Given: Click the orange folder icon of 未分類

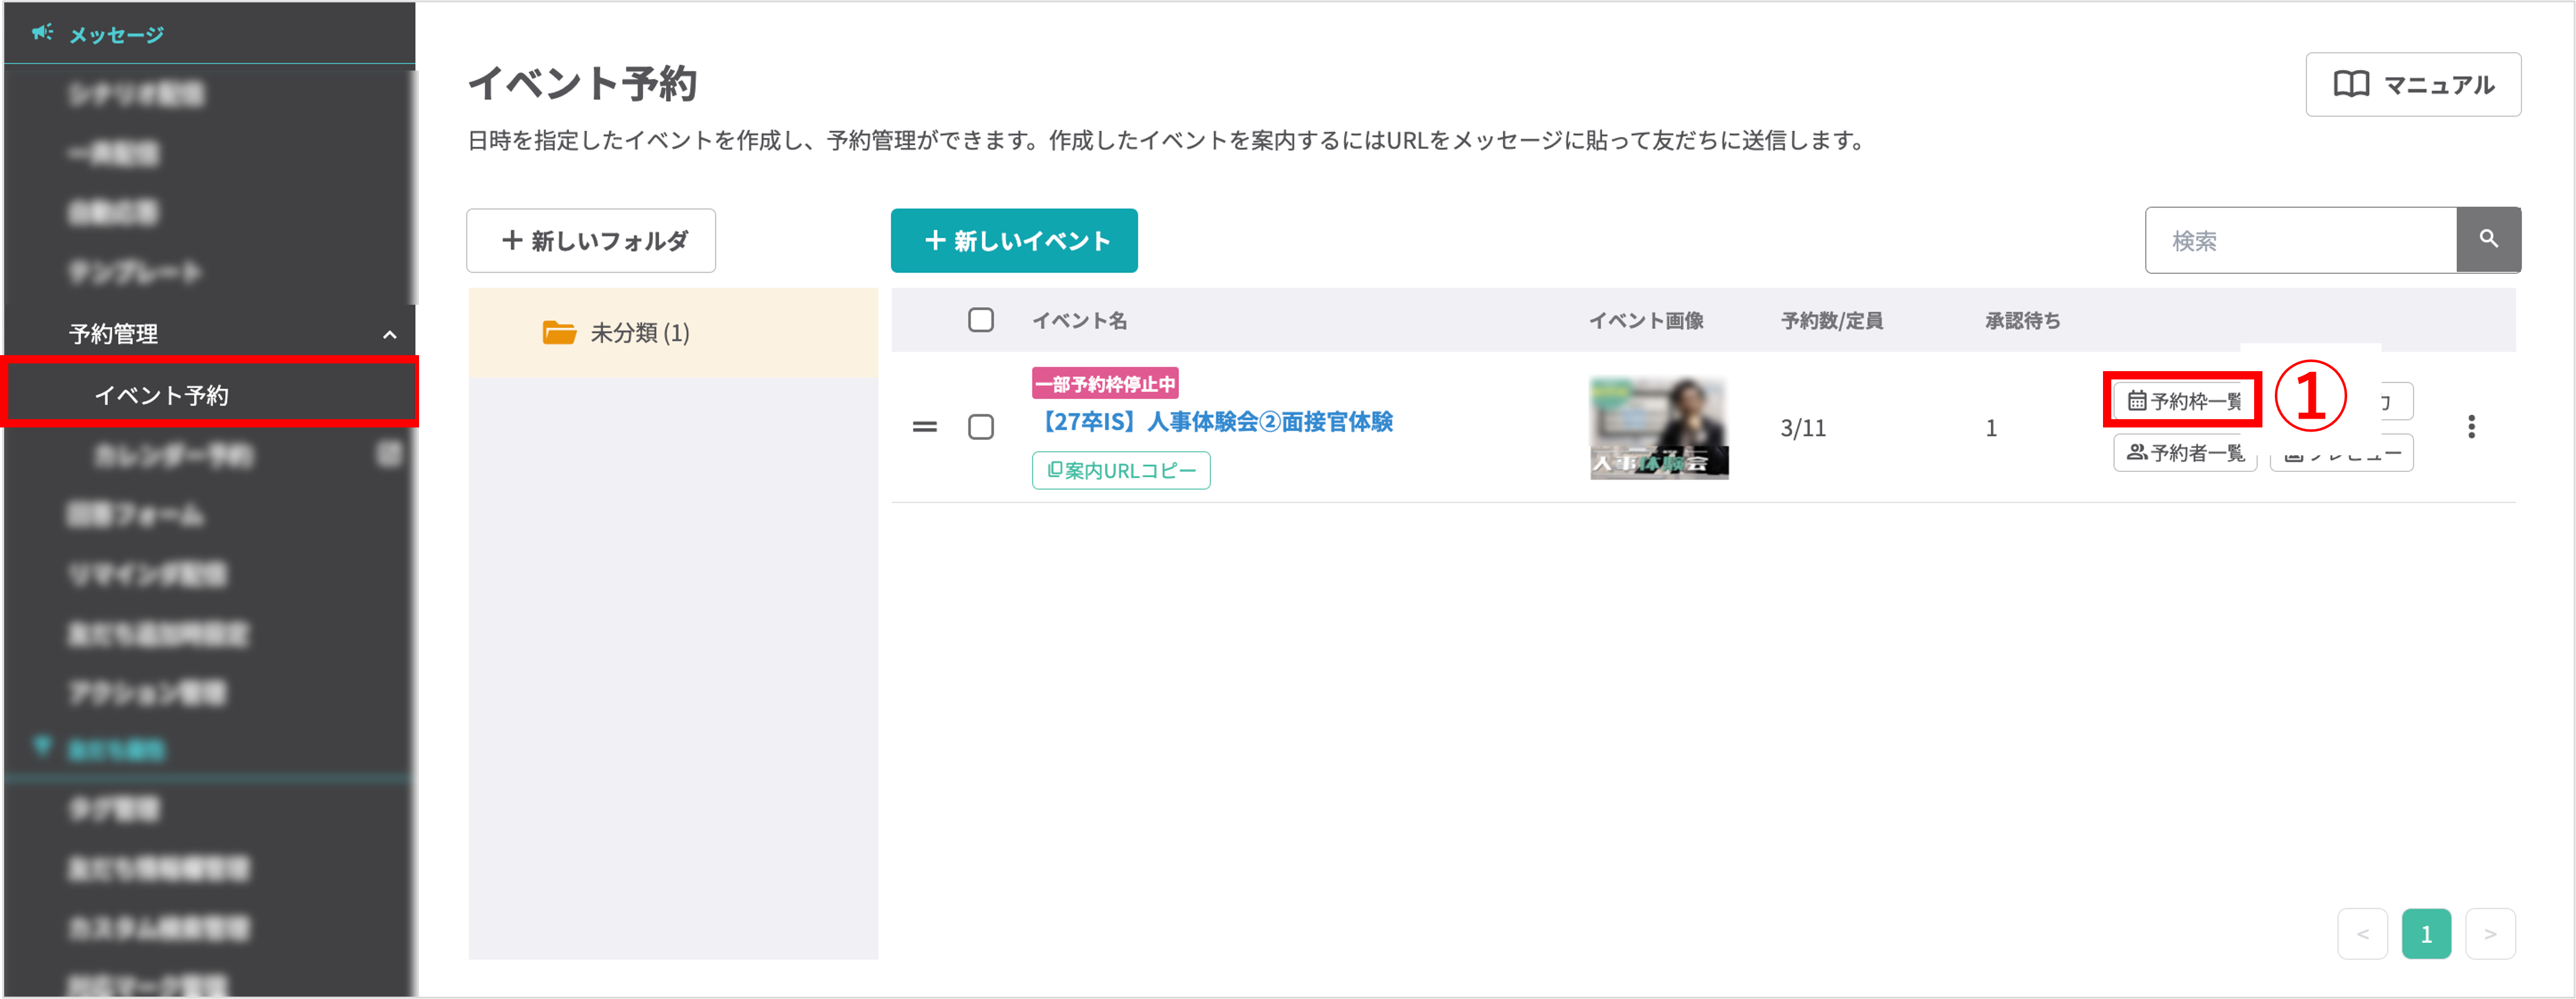Looking at the screenshot, I should point(559,332).
